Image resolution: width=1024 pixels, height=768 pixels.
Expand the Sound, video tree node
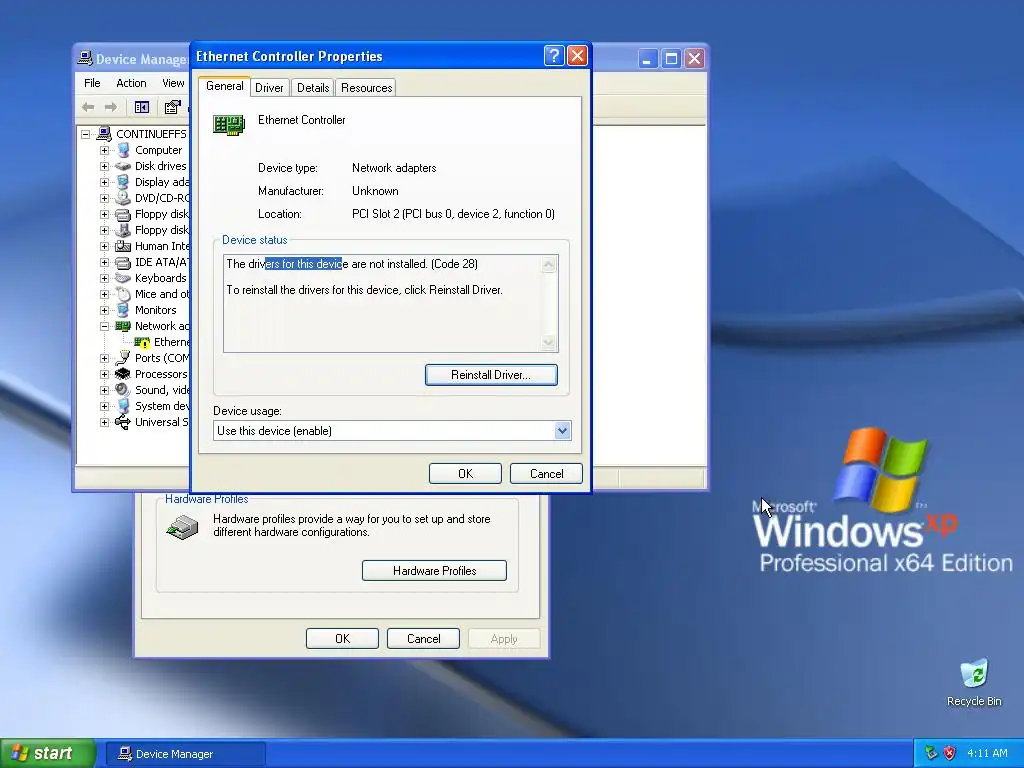click(104, 390)
